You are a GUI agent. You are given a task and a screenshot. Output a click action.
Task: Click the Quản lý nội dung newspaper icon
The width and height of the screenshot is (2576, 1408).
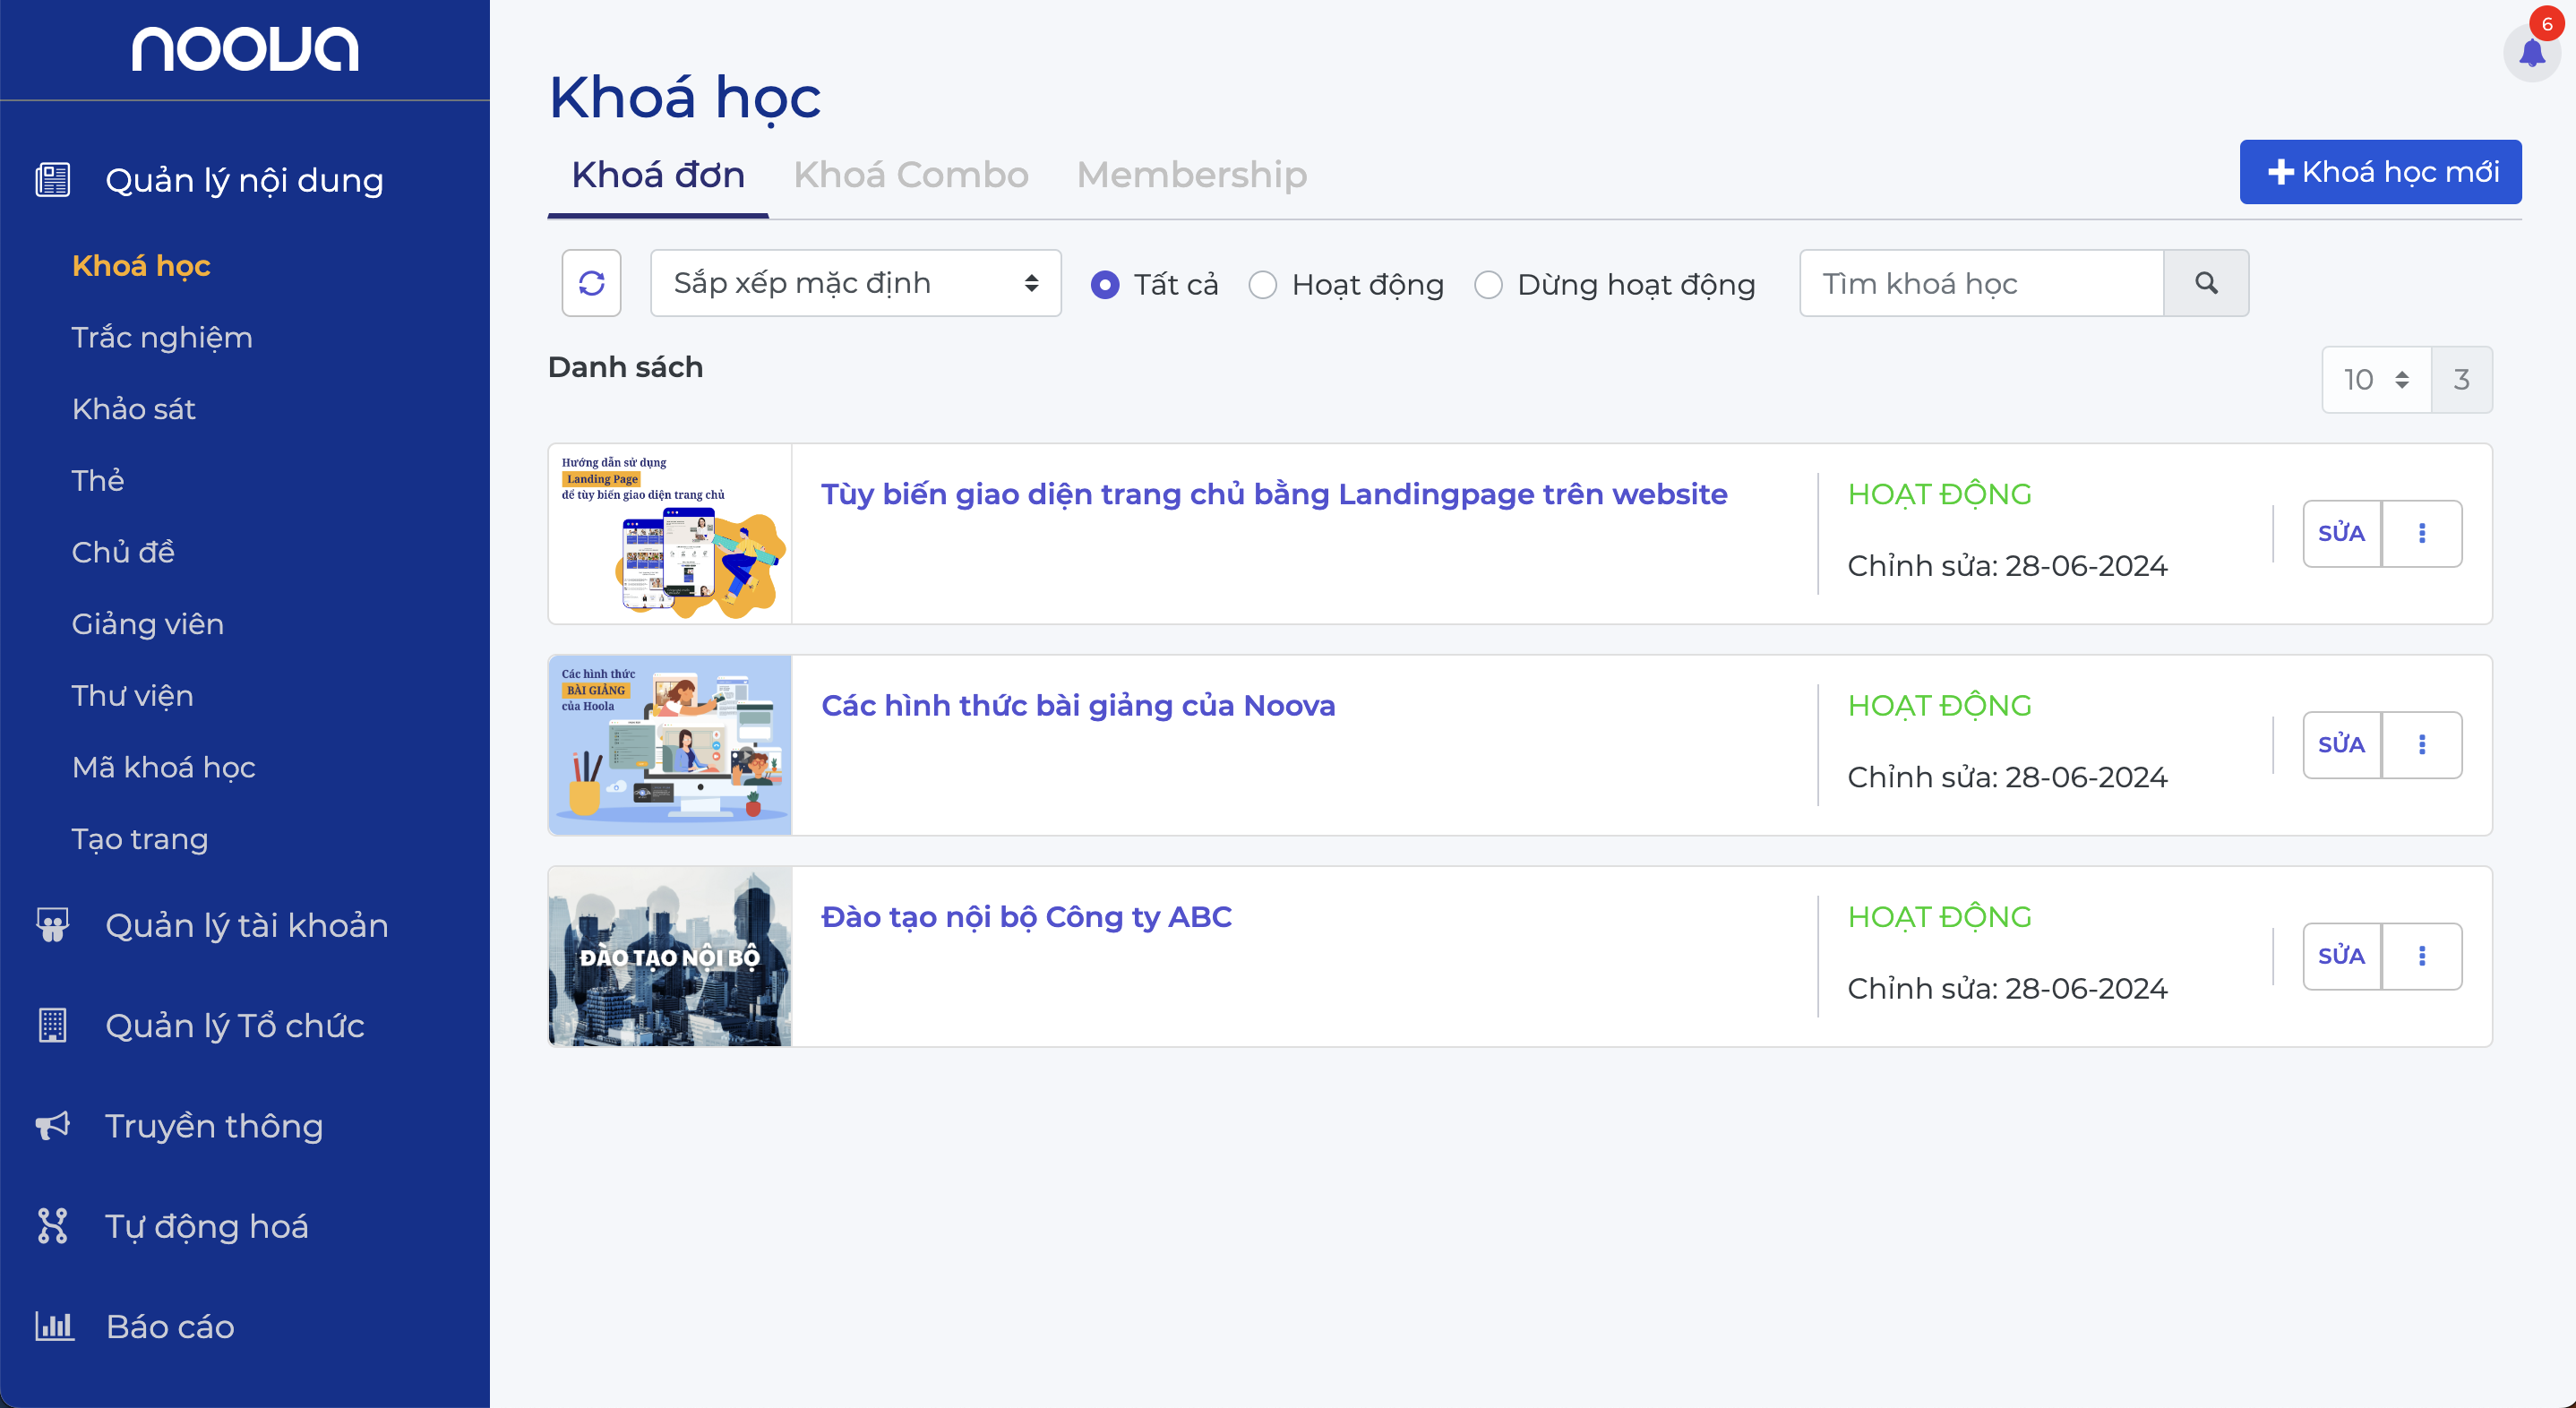52,180
